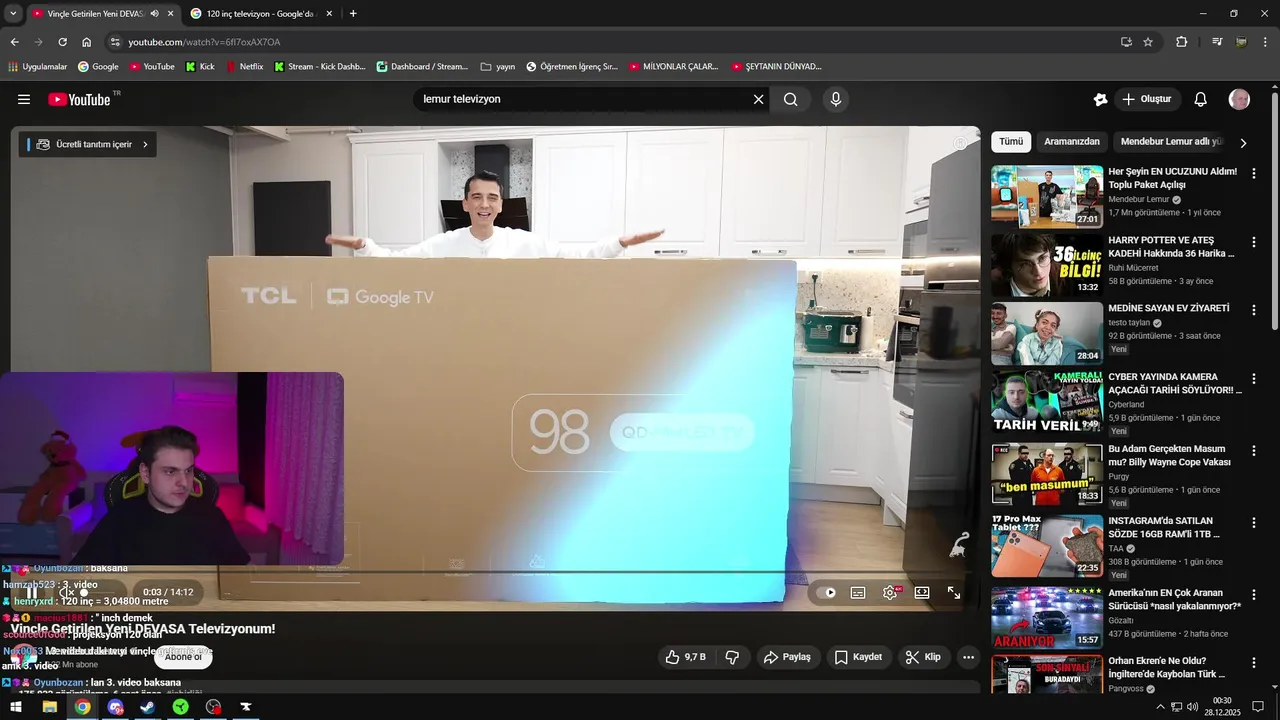Image resolution: width=1280 pixels, height=720 pixels.
Task: Bookmark this page with star icon
Action: (1148, 42)
